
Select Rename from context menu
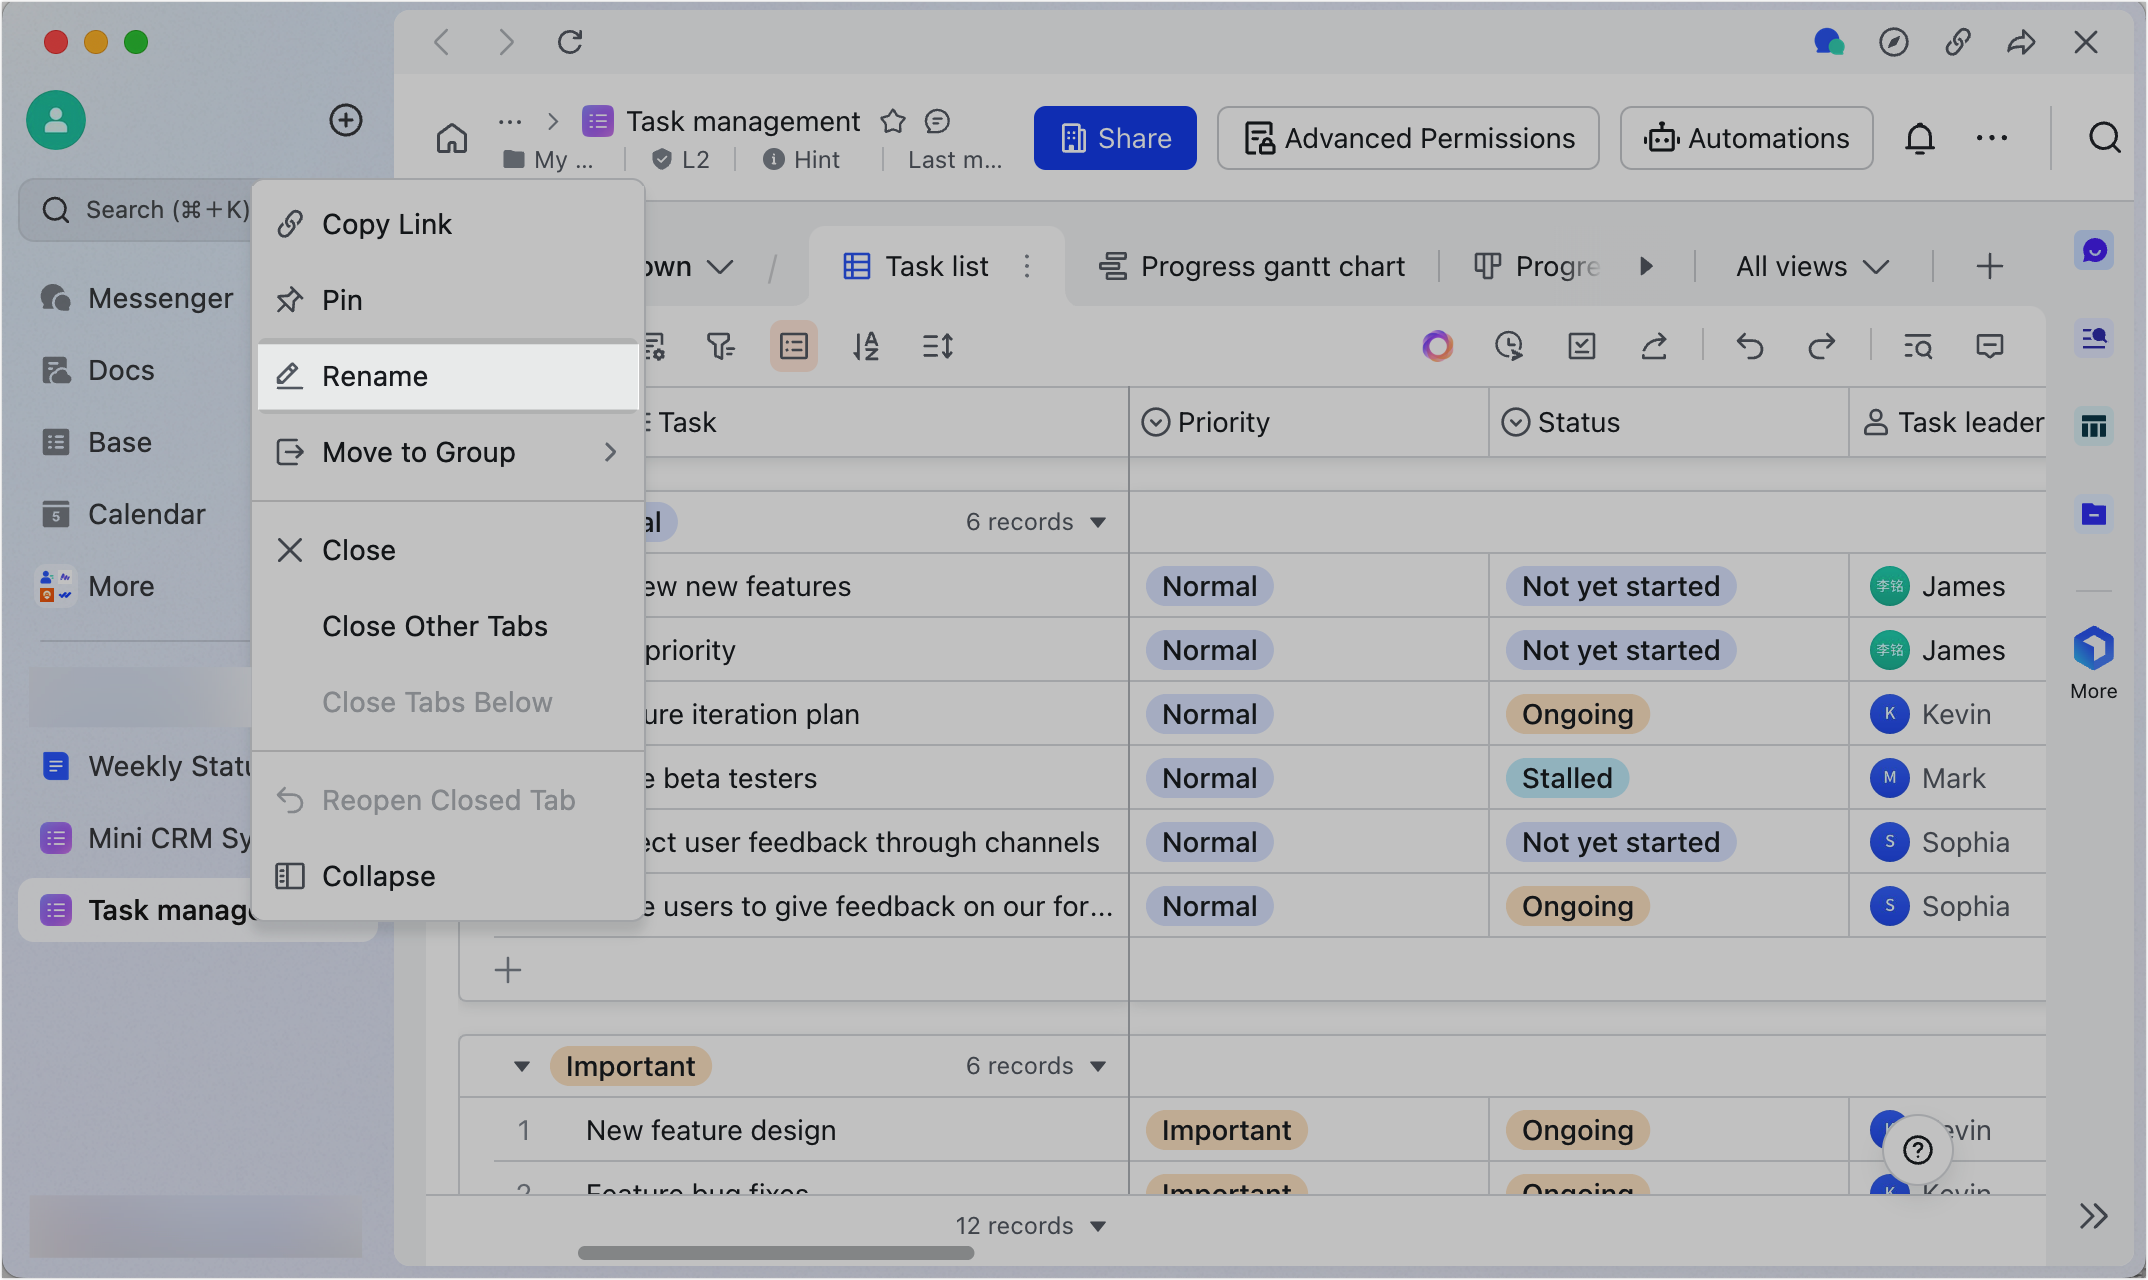pyautogui.click(x=448, y=376)
